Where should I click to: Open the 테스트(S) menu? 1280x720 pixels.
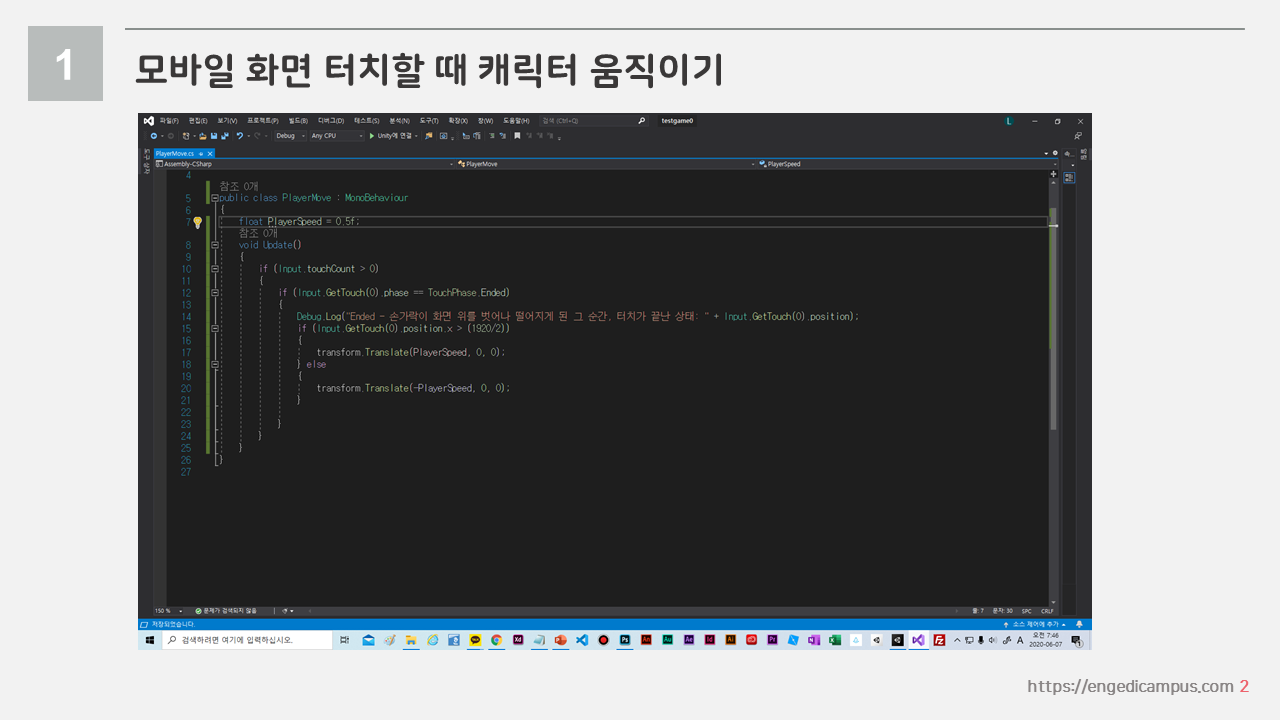(x=367, y=121)
